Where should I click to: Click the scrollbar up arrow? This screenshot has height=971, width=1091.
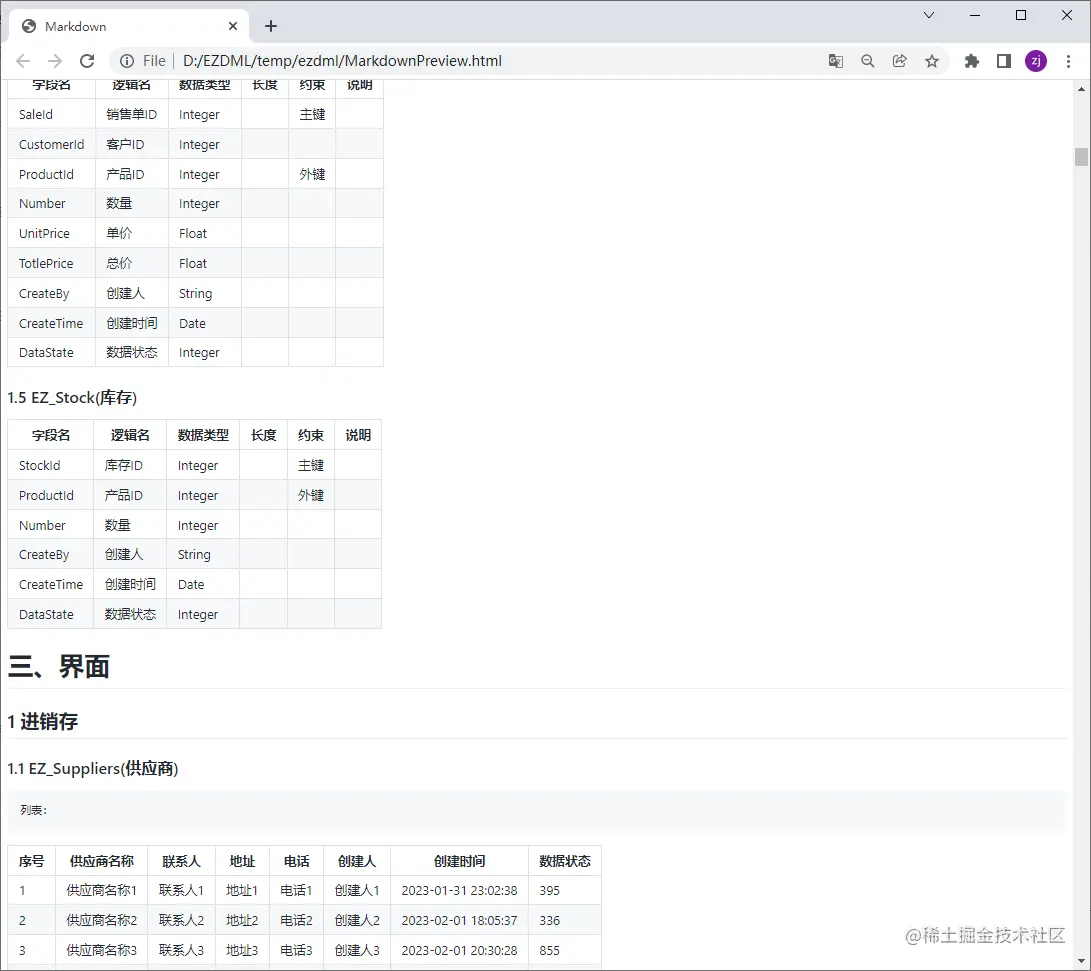click(1081, 89)
